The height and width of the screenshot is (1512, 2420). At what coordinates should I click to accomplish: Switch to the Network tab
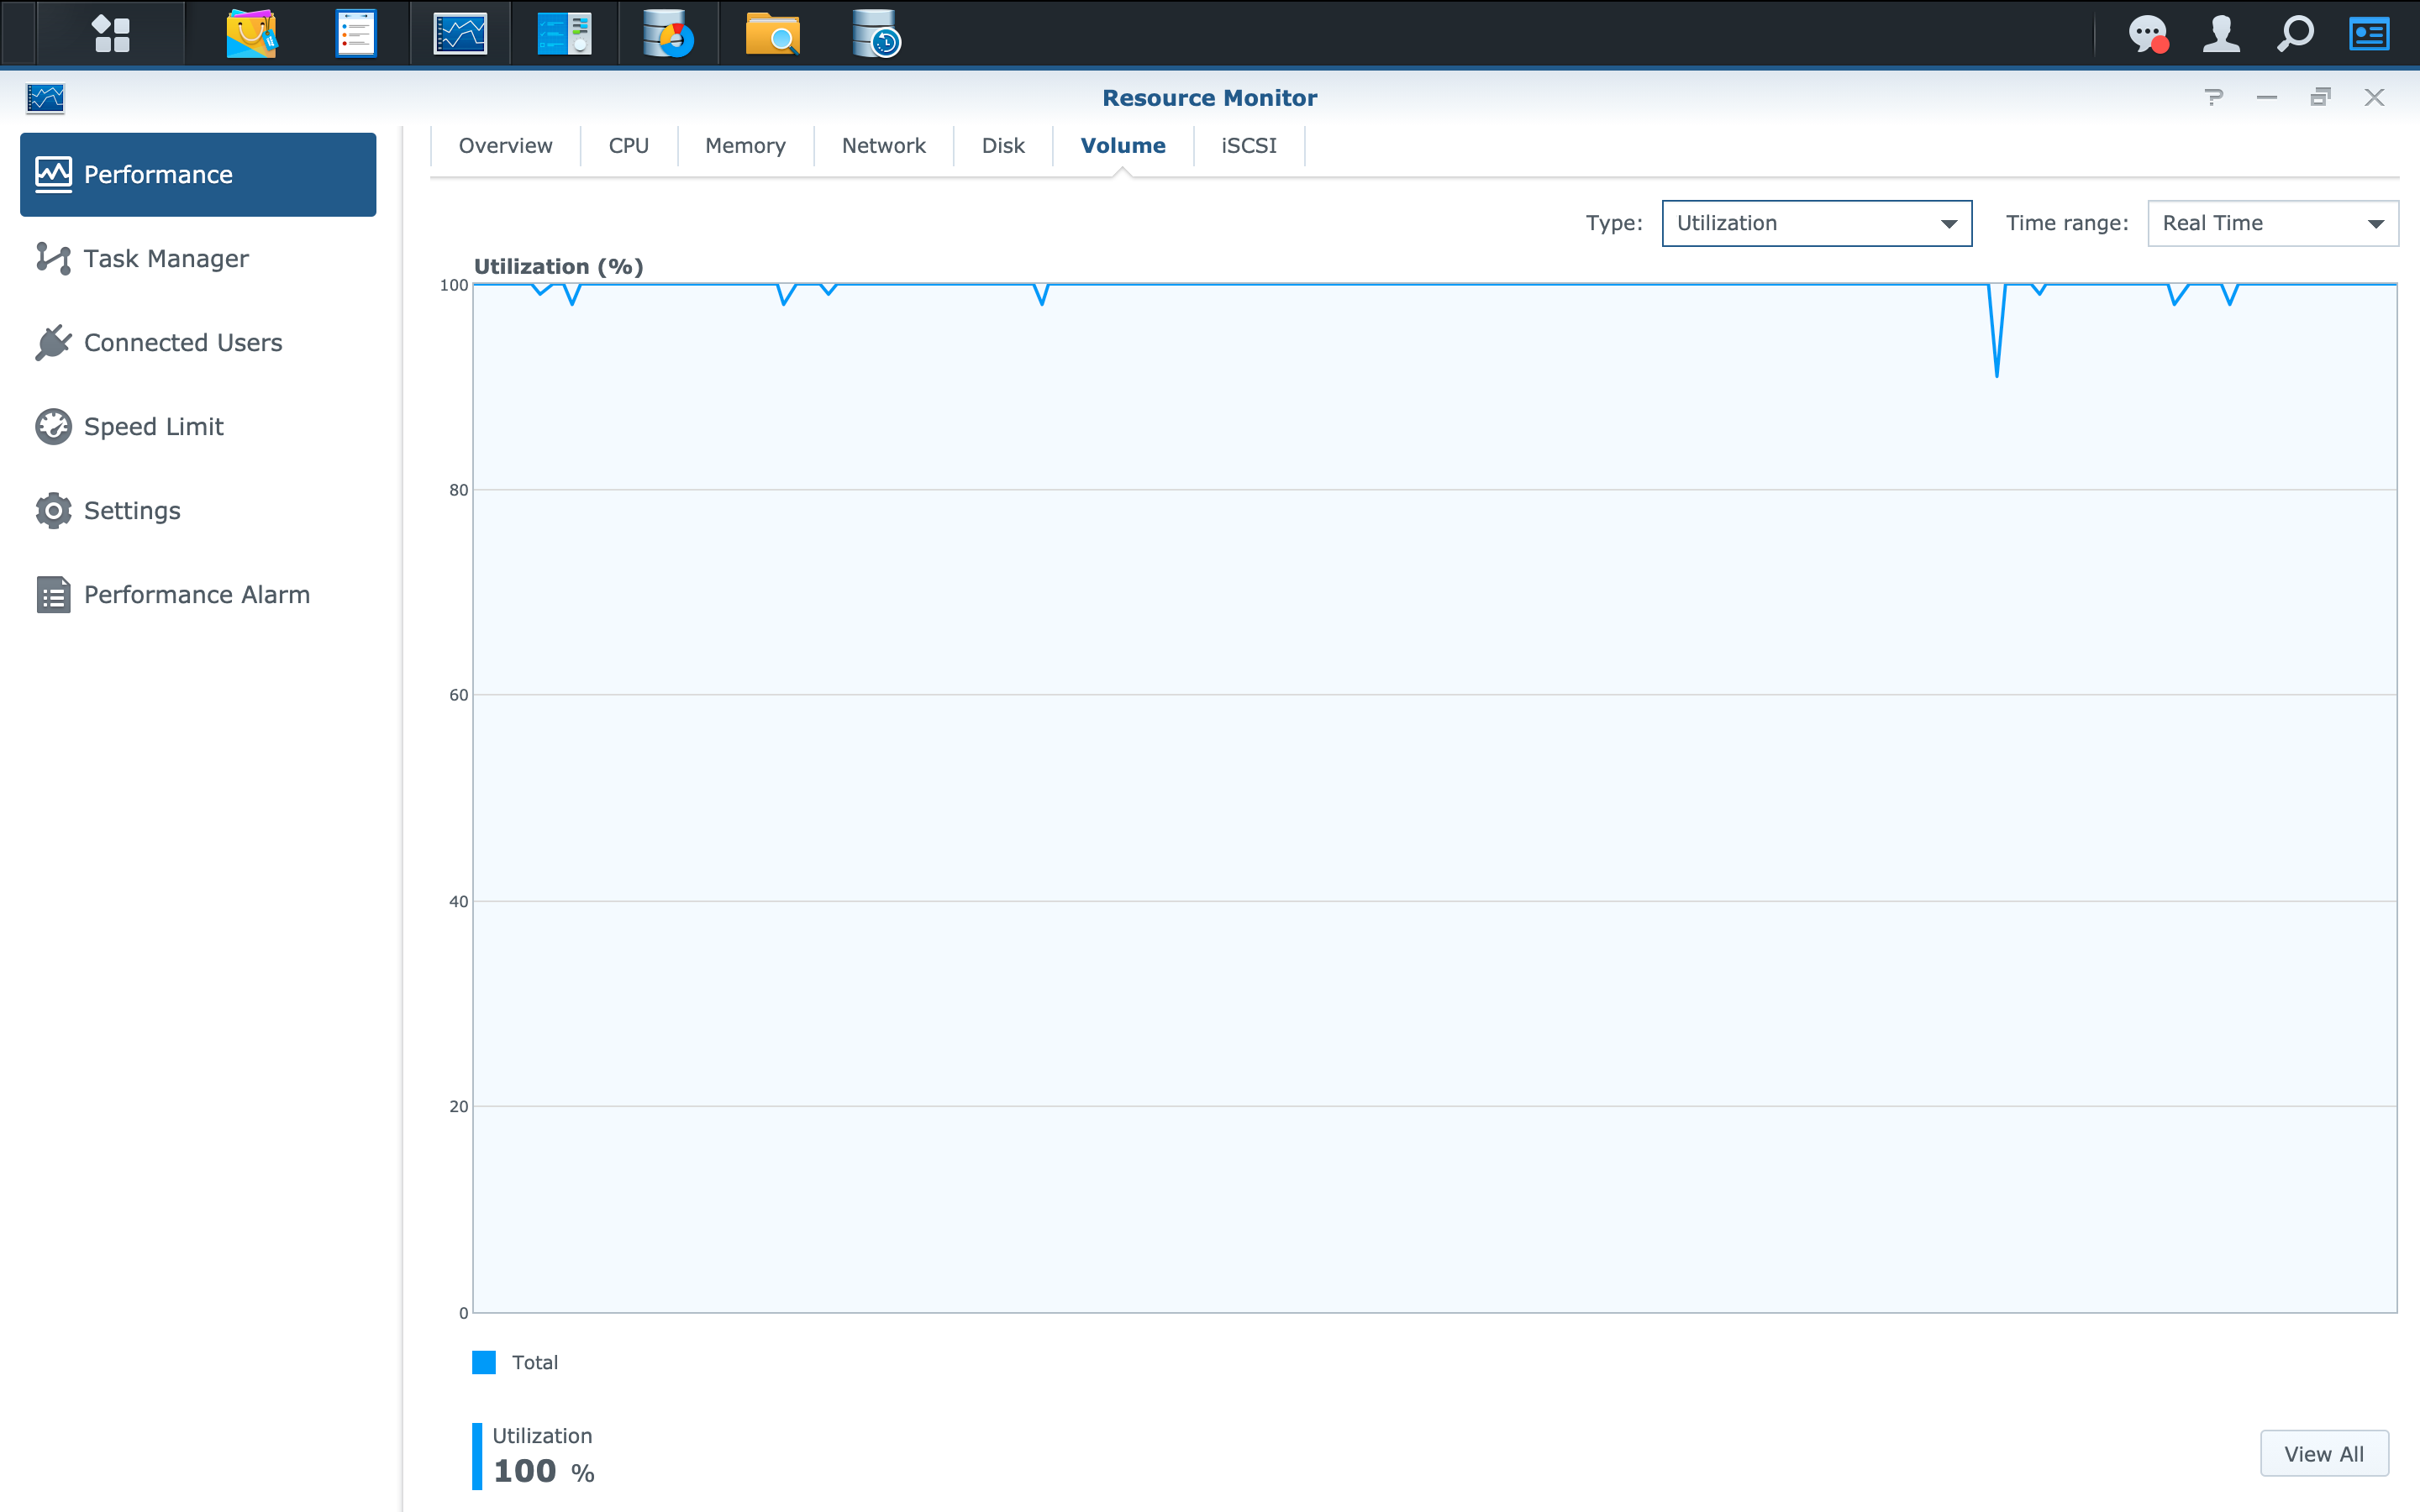pos(883,146)
